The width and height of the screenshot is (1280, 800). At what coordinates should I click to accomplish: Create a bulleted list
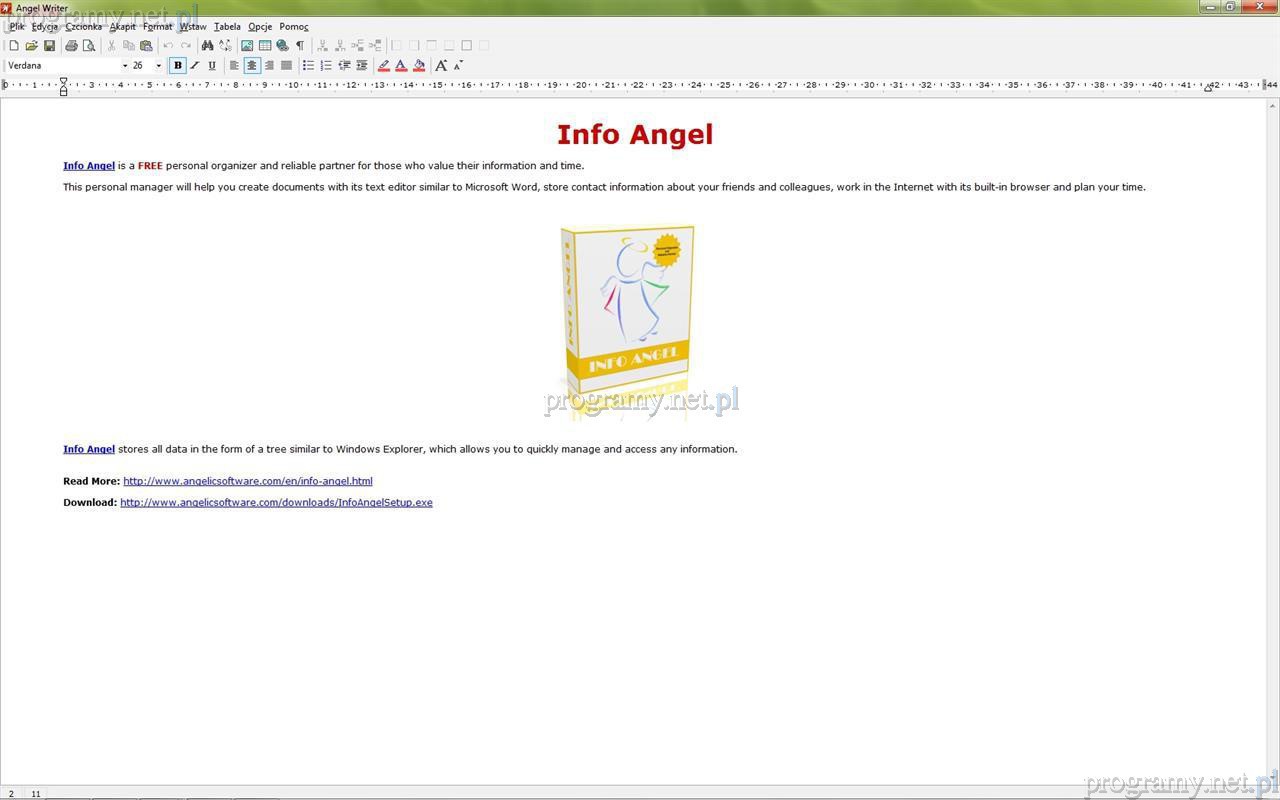[x=308, y=66]
